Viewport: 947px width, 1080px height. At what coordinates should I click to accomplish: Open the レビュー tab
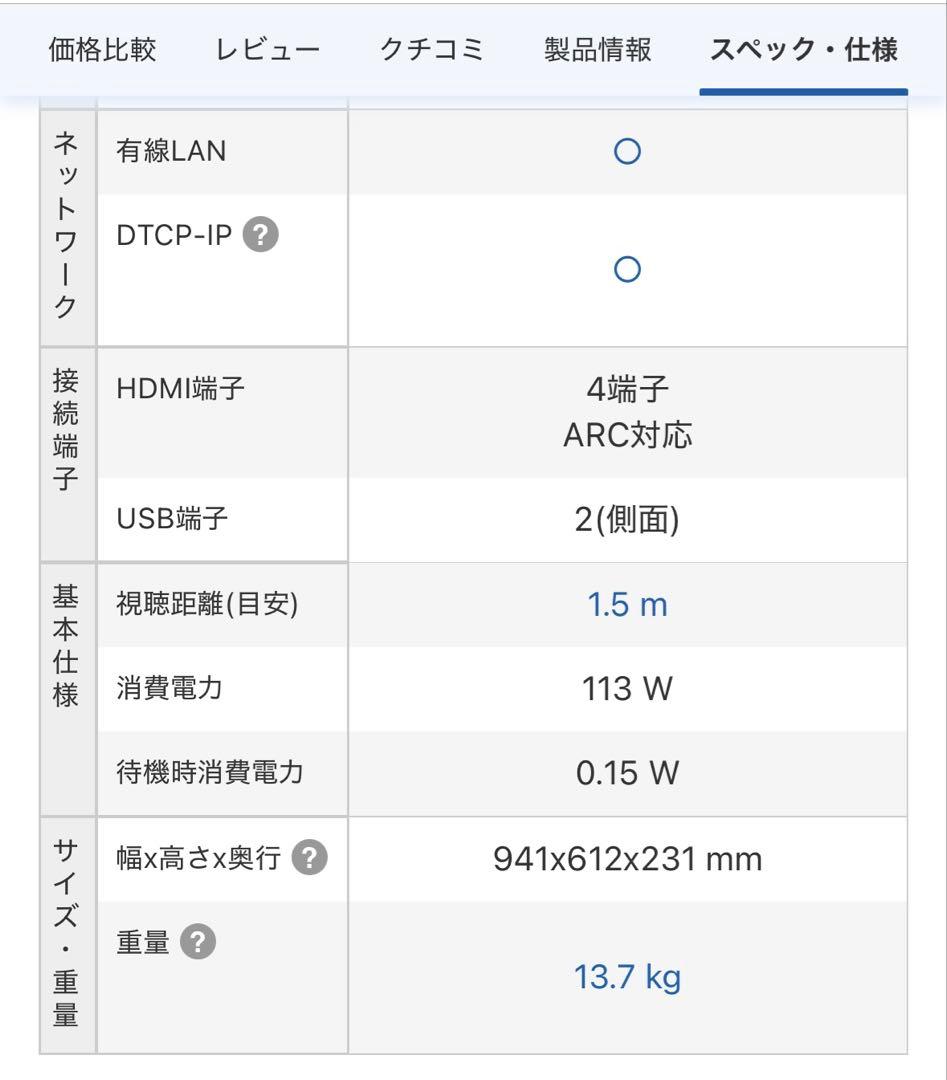coord(265,49)
